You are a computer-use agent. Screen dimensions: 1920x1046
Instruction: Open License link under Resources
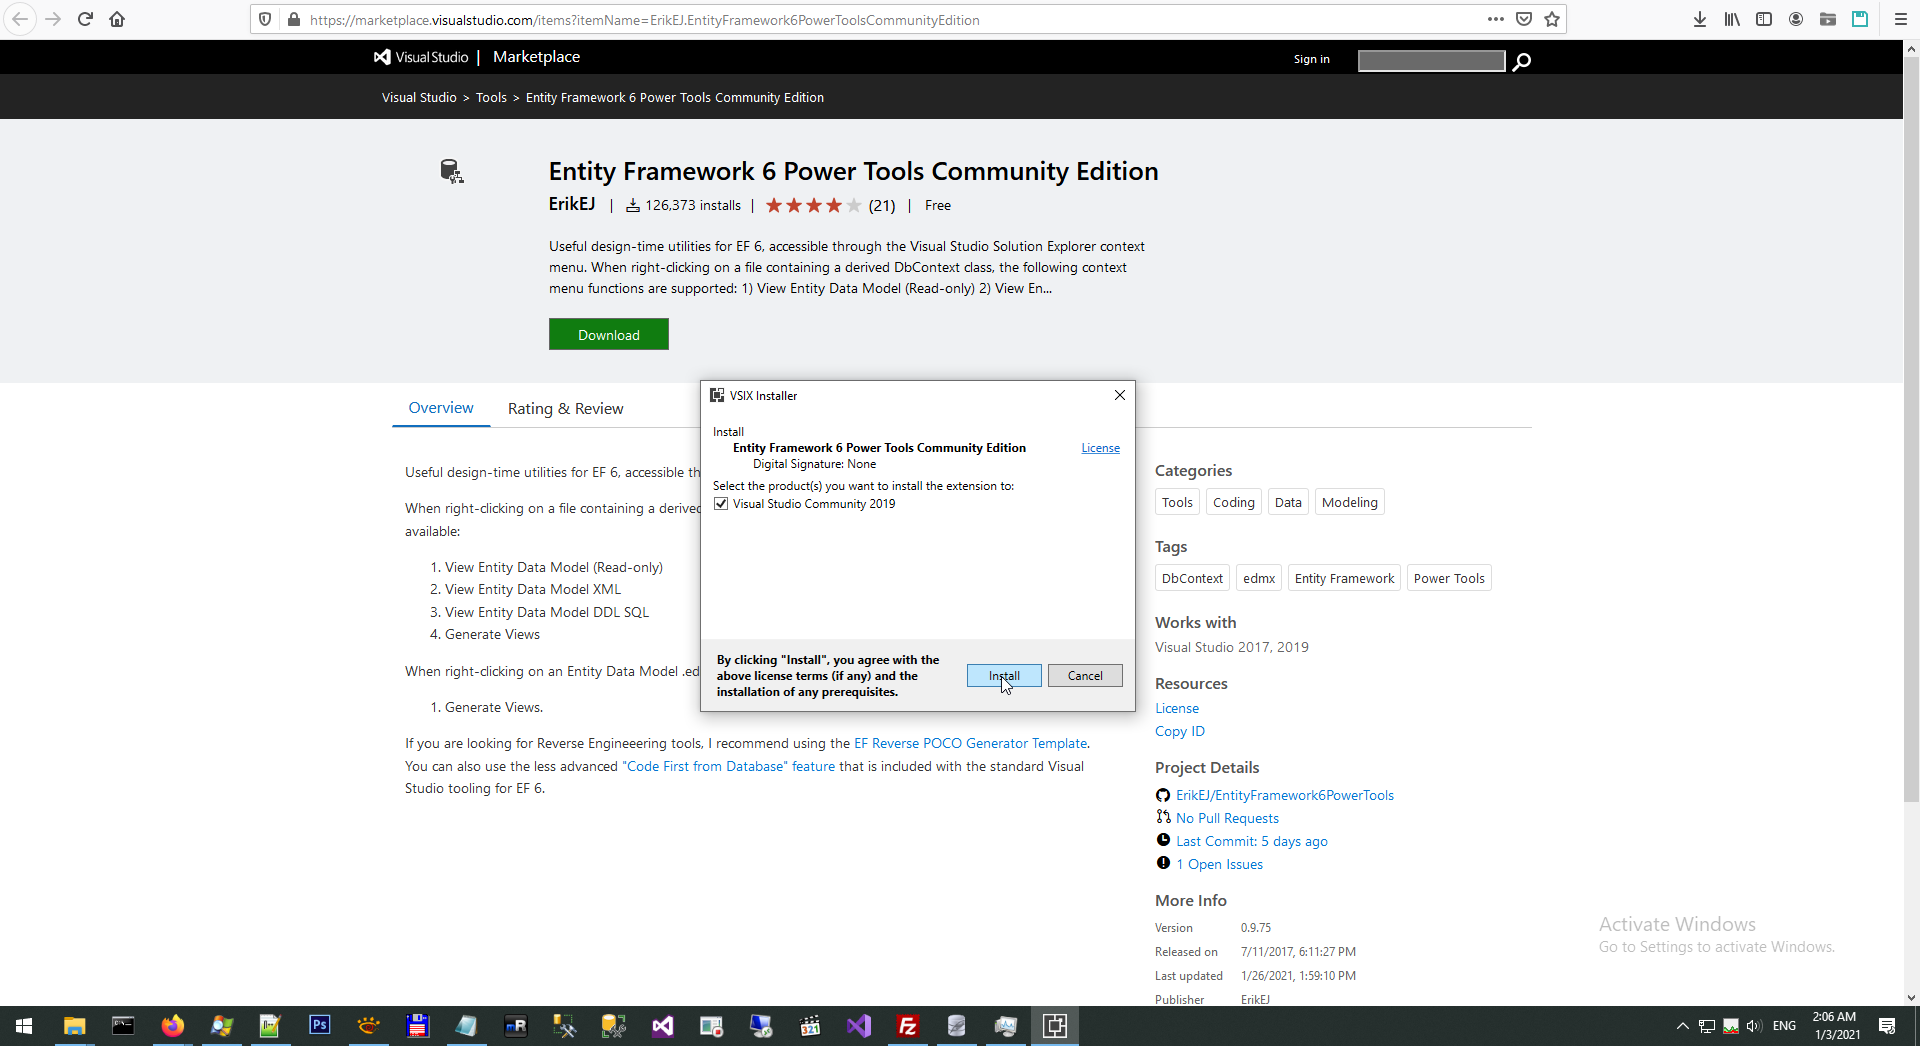point(1177,708)
